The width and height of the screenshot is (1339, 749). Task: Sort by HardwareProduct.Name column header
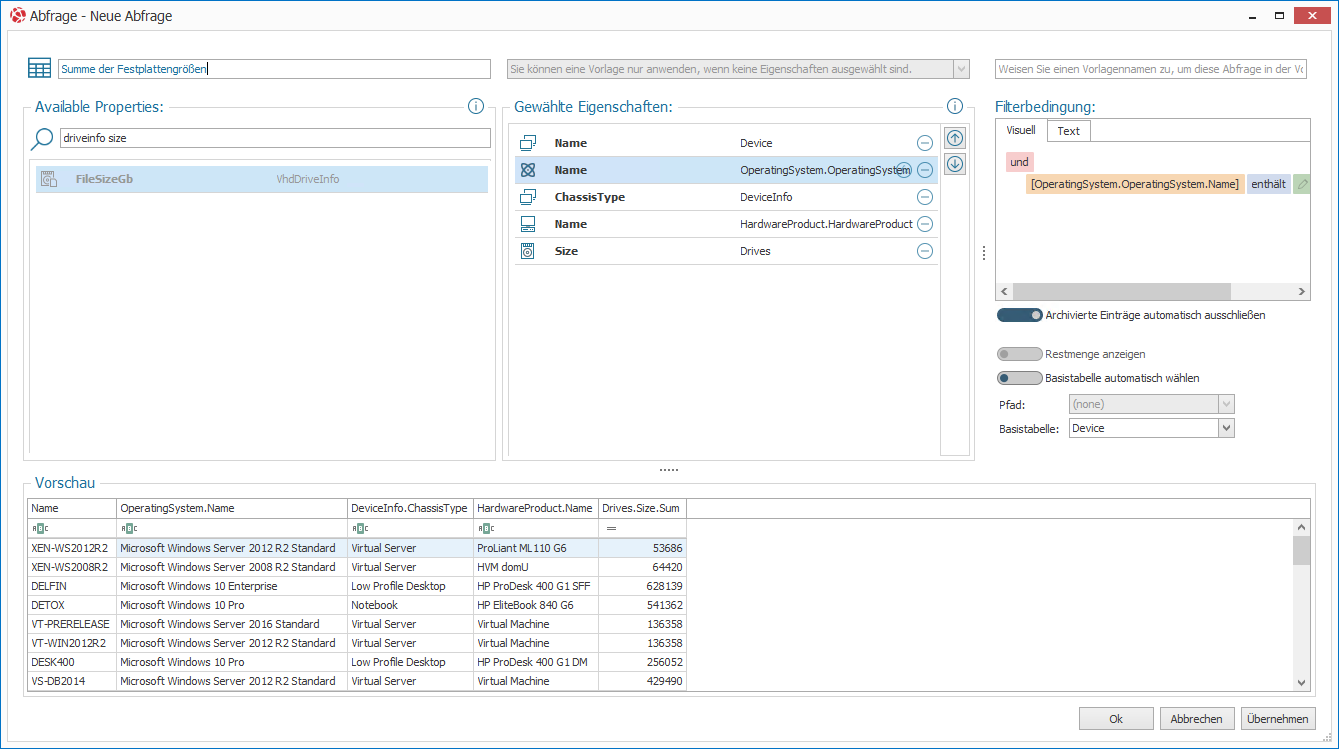click(x=535, y=508)
